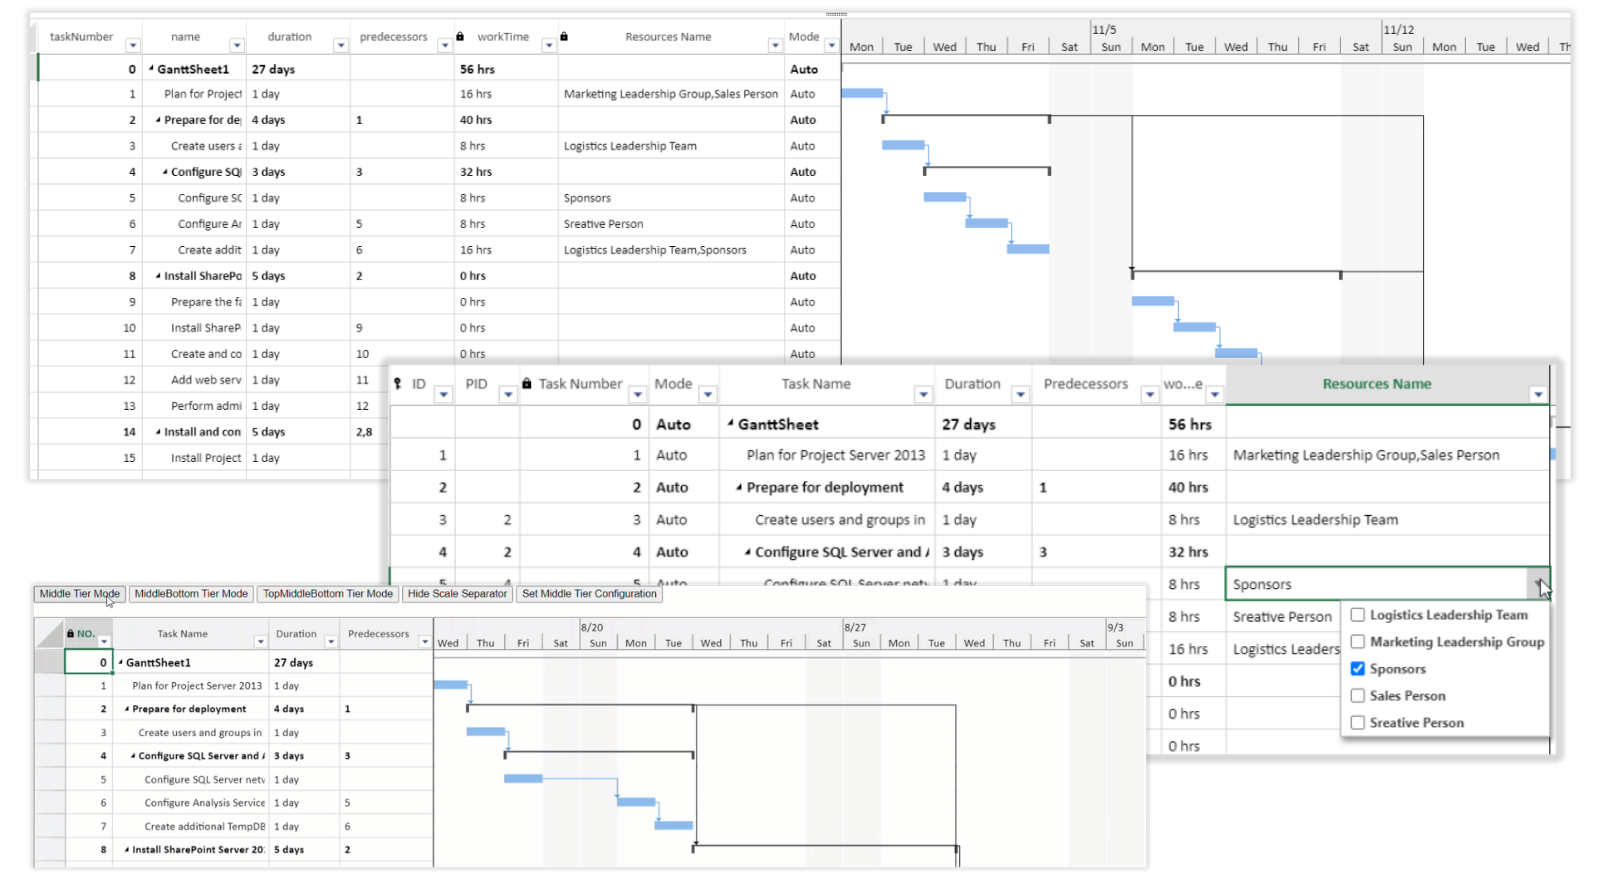Check Sales Person in resource list
The image size is (1600, 876).
(x=1358, y=696)
